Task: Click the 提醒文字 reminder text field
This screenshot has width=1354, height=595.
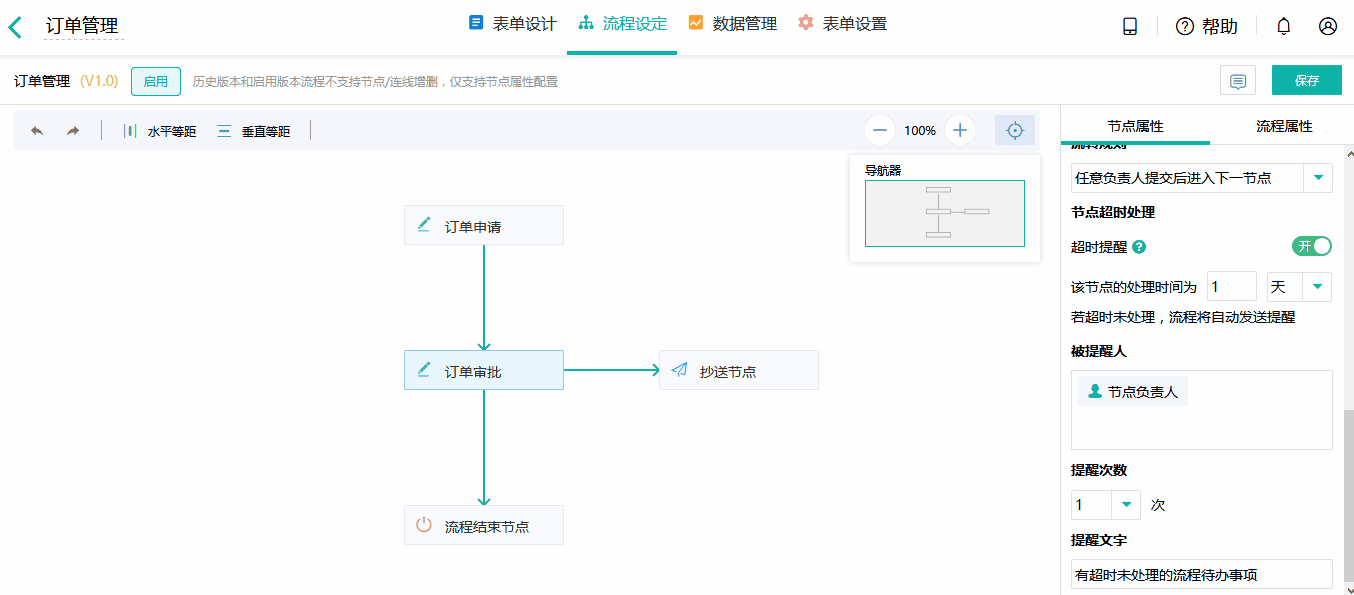Action: (x=1201, y=574)
